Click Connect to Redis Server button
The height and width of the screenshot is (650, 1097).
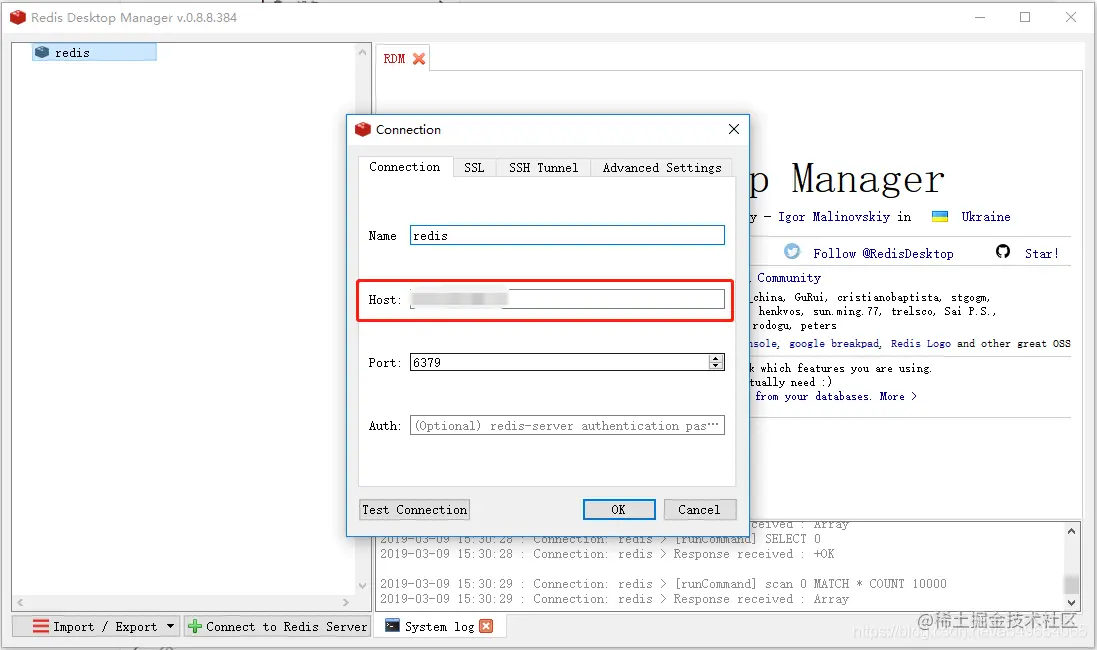pos(278,626)
